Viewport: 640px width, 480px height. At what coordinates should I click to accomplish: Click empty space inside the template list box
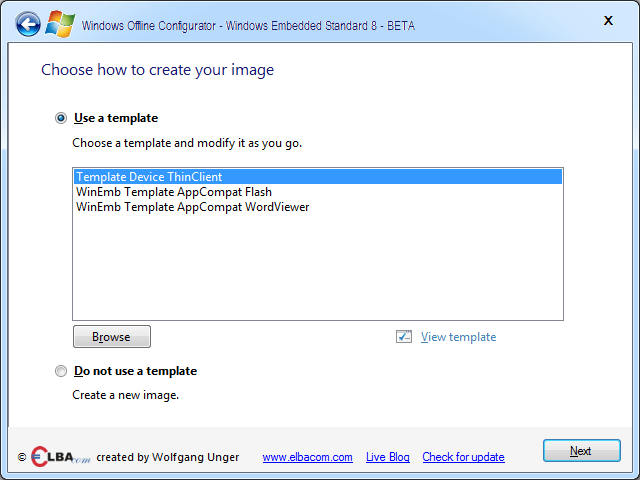(318, 267)
